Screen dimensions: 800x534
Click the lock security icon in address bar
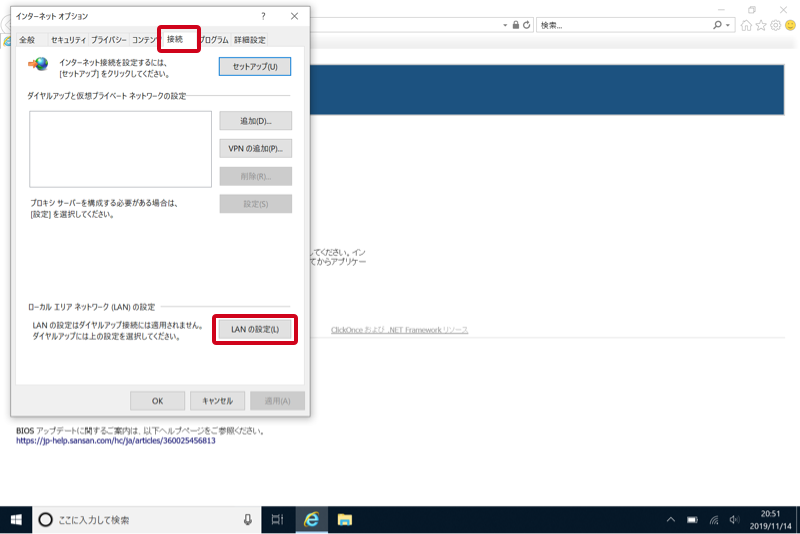[516, 25]
